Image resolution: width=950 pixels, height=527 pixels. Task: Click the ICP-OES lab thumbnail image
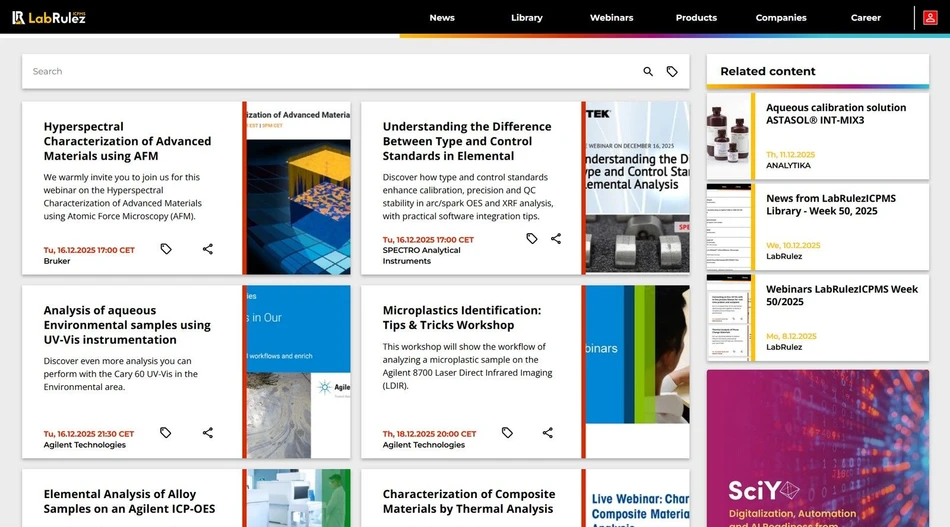click(299, 498)
